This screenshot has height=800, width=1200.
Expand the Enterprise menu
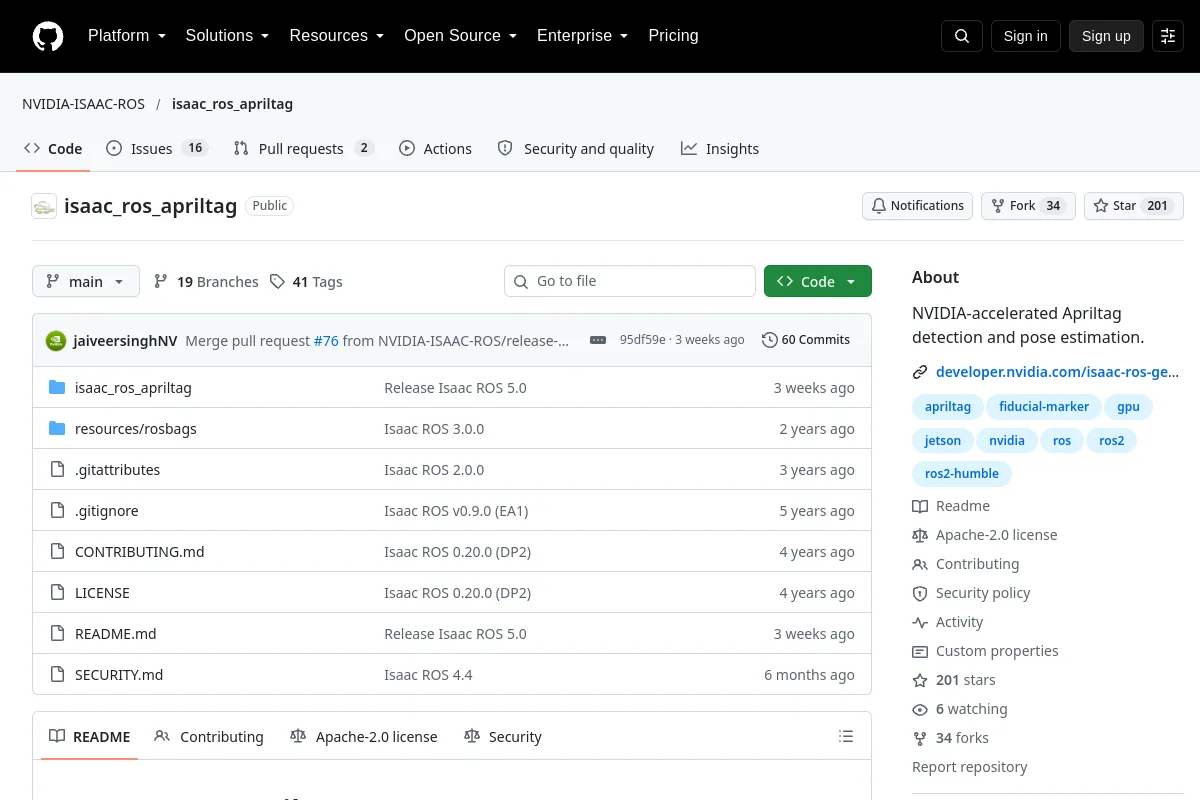click(x=582, y=36)
